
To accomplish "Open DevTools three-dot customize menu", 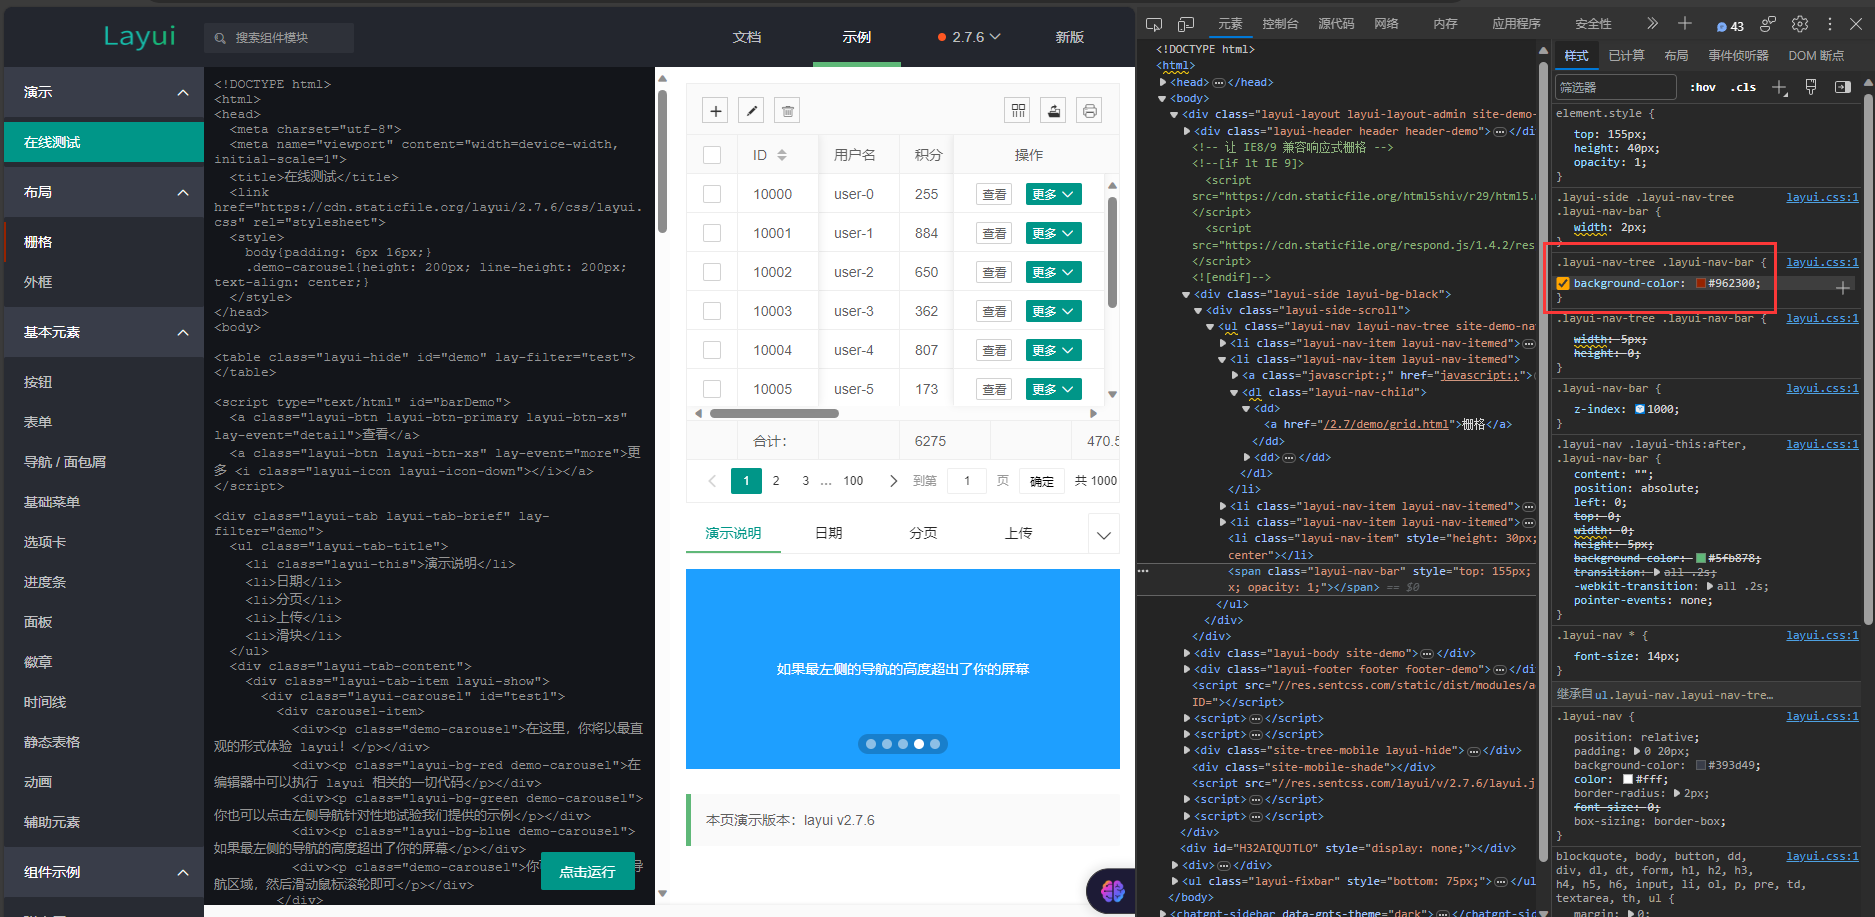I will tap(1830, 24).
